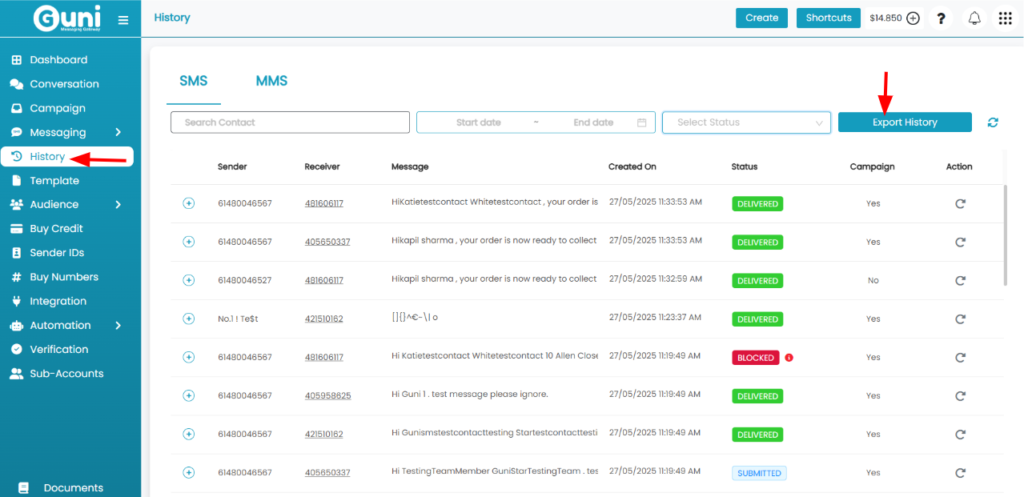The image size is (1024, 497).
Task: Click the Create button
Action: tap(761, 18)
